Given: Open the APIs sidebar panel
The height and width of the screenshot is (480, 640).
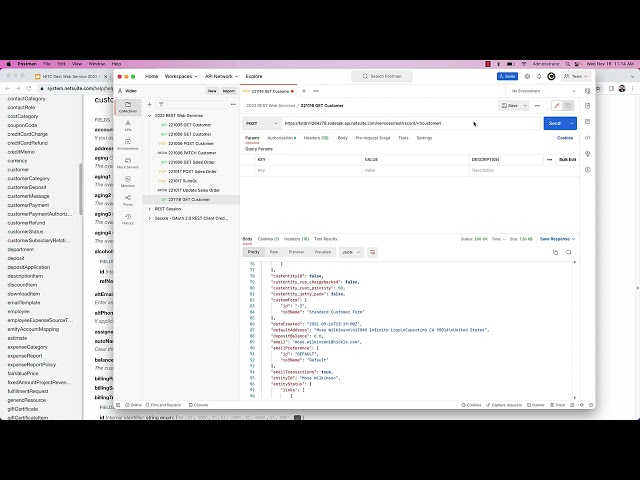Looking at the screenshot, I should (128, 126).
